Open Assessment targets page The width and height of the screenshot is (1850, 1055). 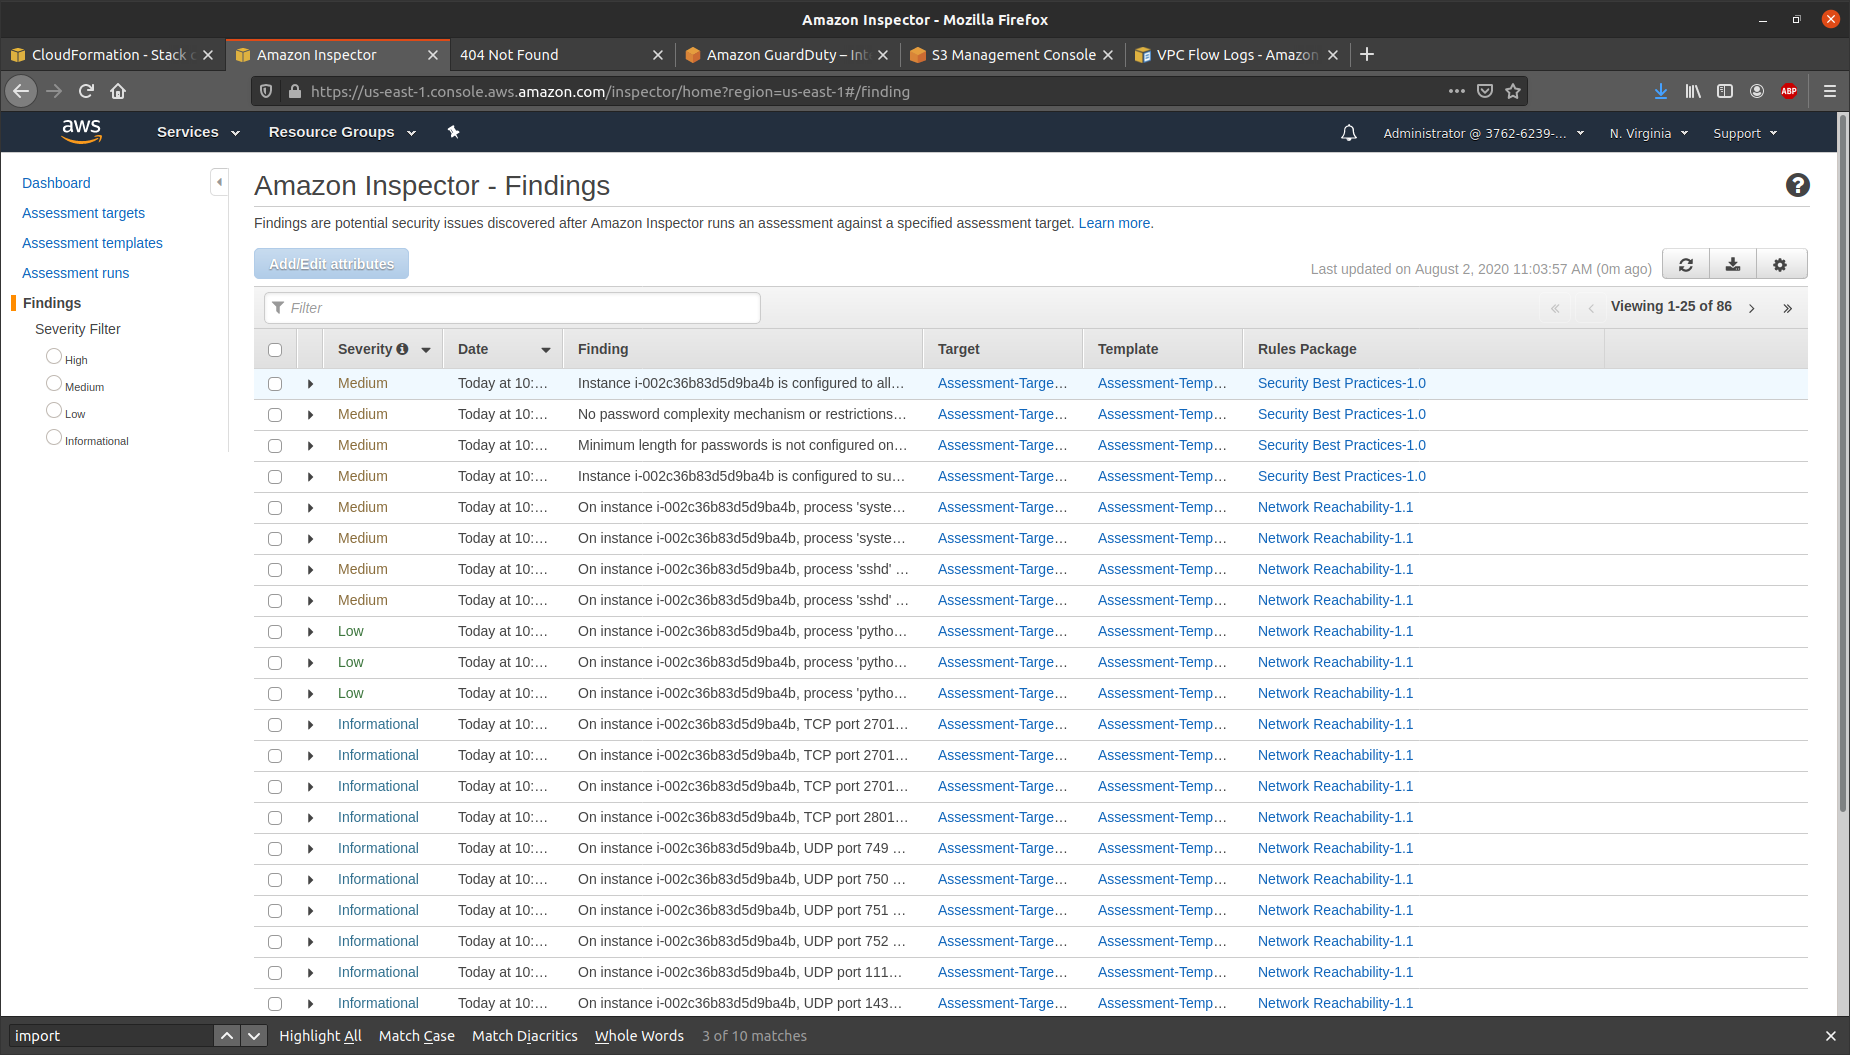[83, 213]
